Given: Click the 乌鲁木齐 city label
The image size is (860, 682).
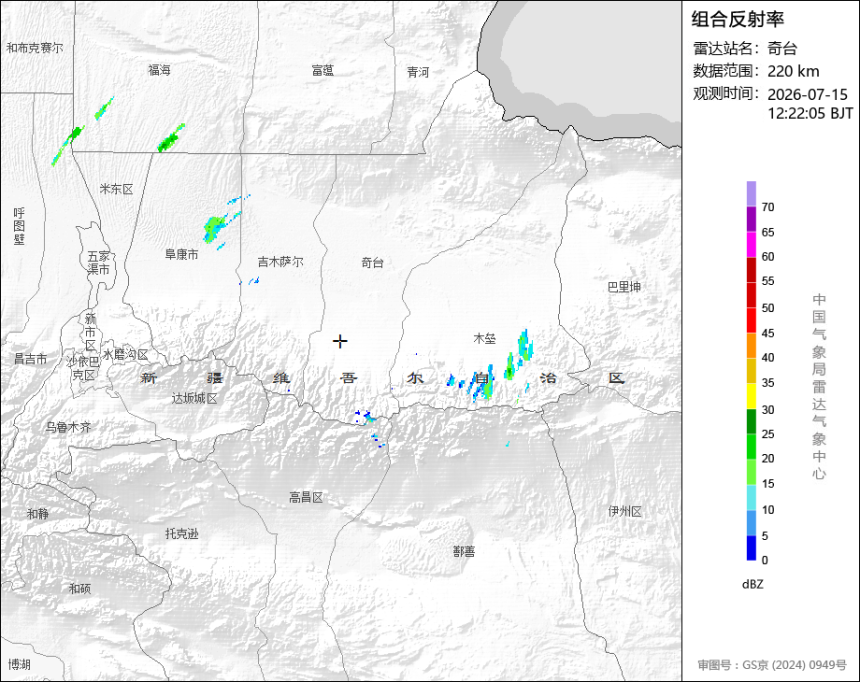Looking at the screenshot, I should click(x=68, y=427).
